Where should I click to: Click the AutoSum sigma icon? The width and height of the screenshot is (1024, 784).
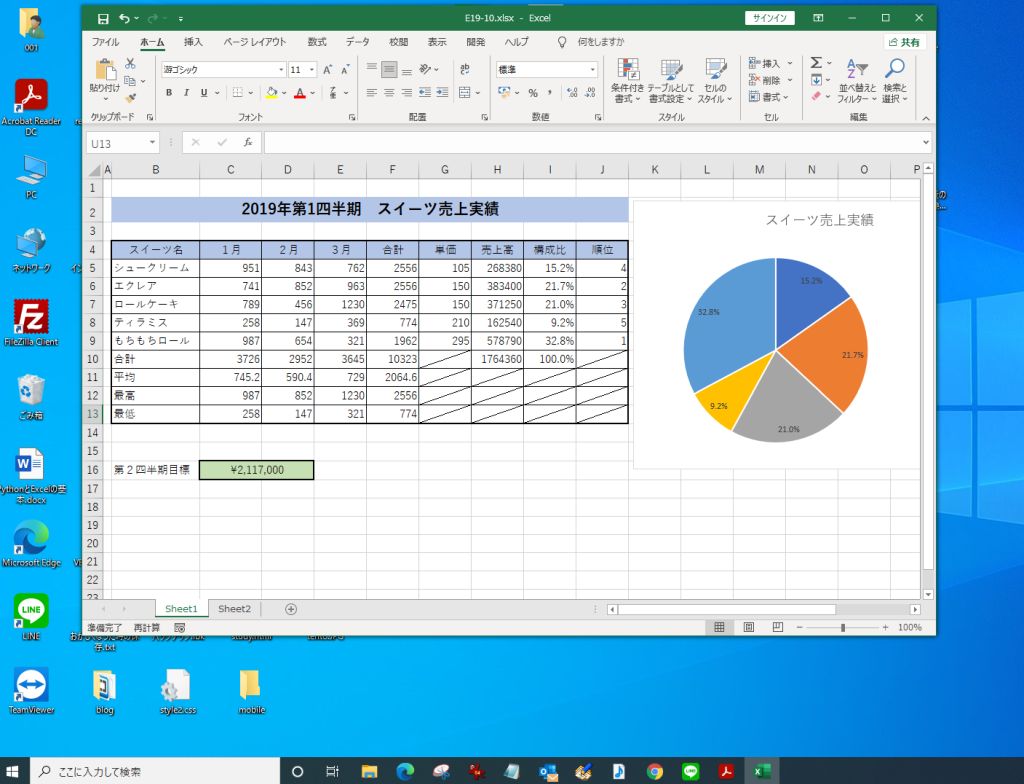816,63
